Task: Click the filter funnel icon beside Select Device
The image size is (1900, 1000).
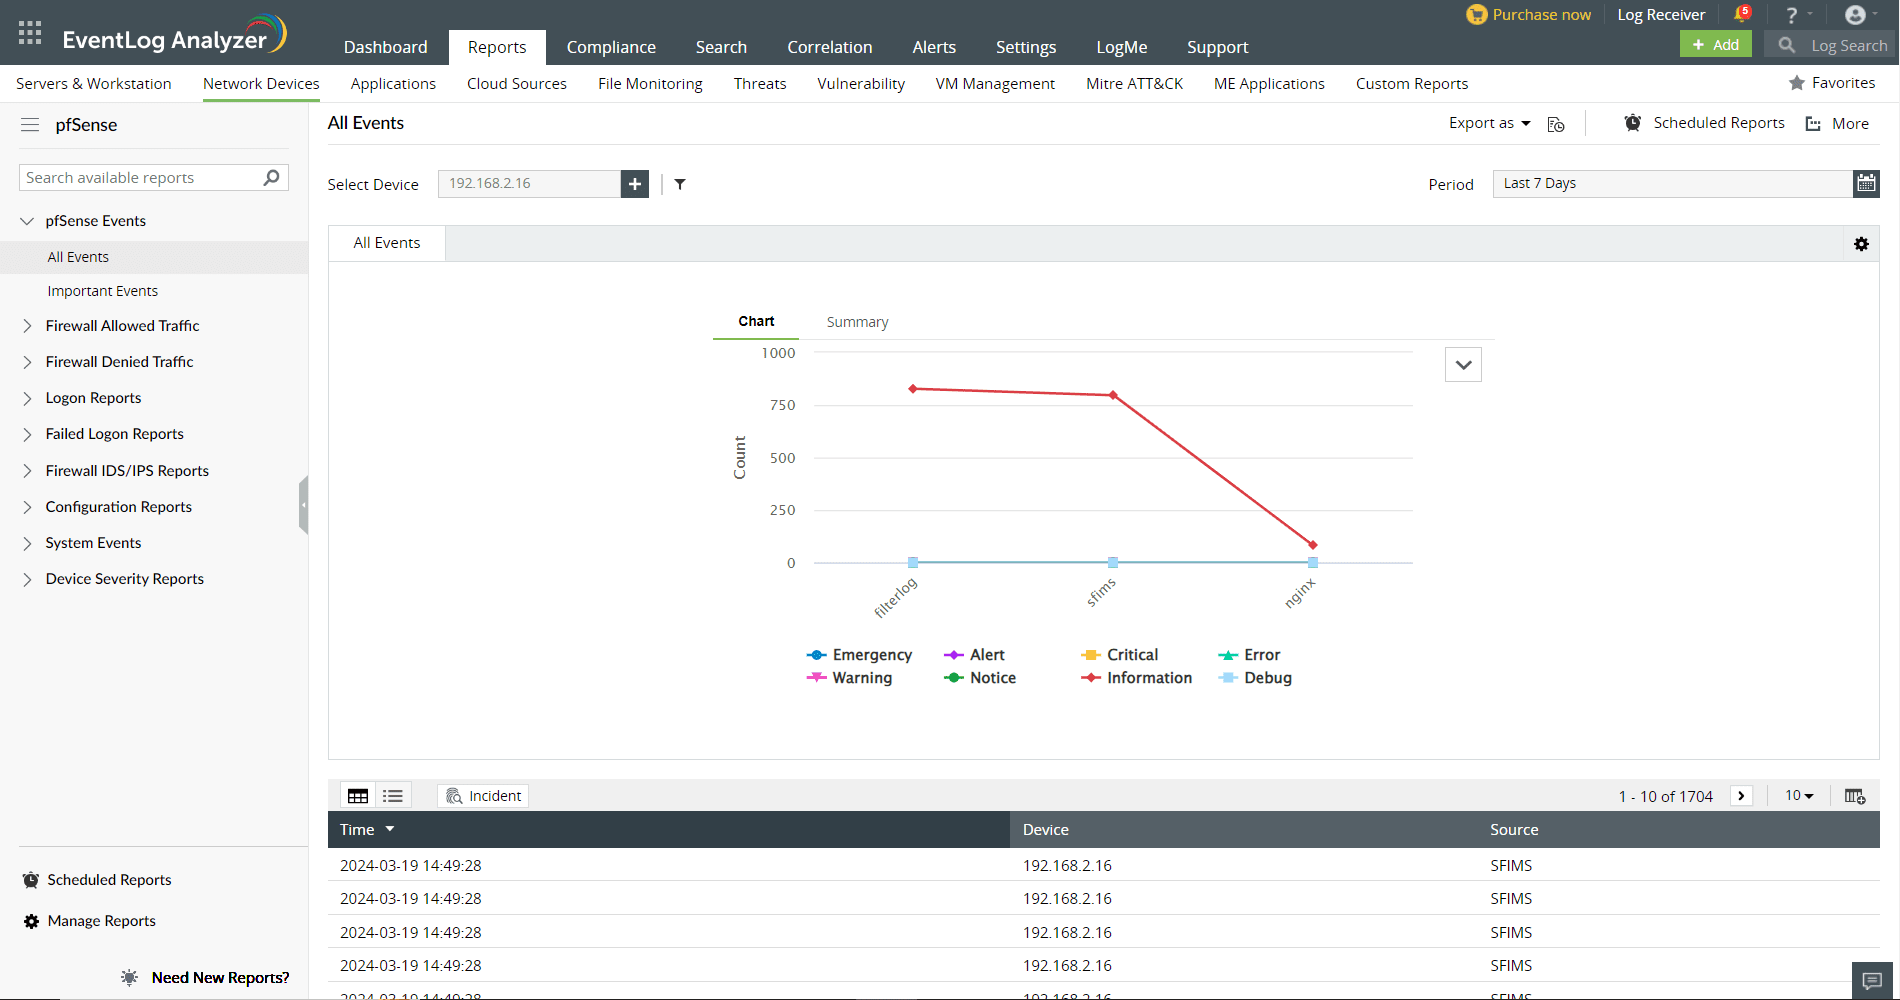Action: pos(680,184)
